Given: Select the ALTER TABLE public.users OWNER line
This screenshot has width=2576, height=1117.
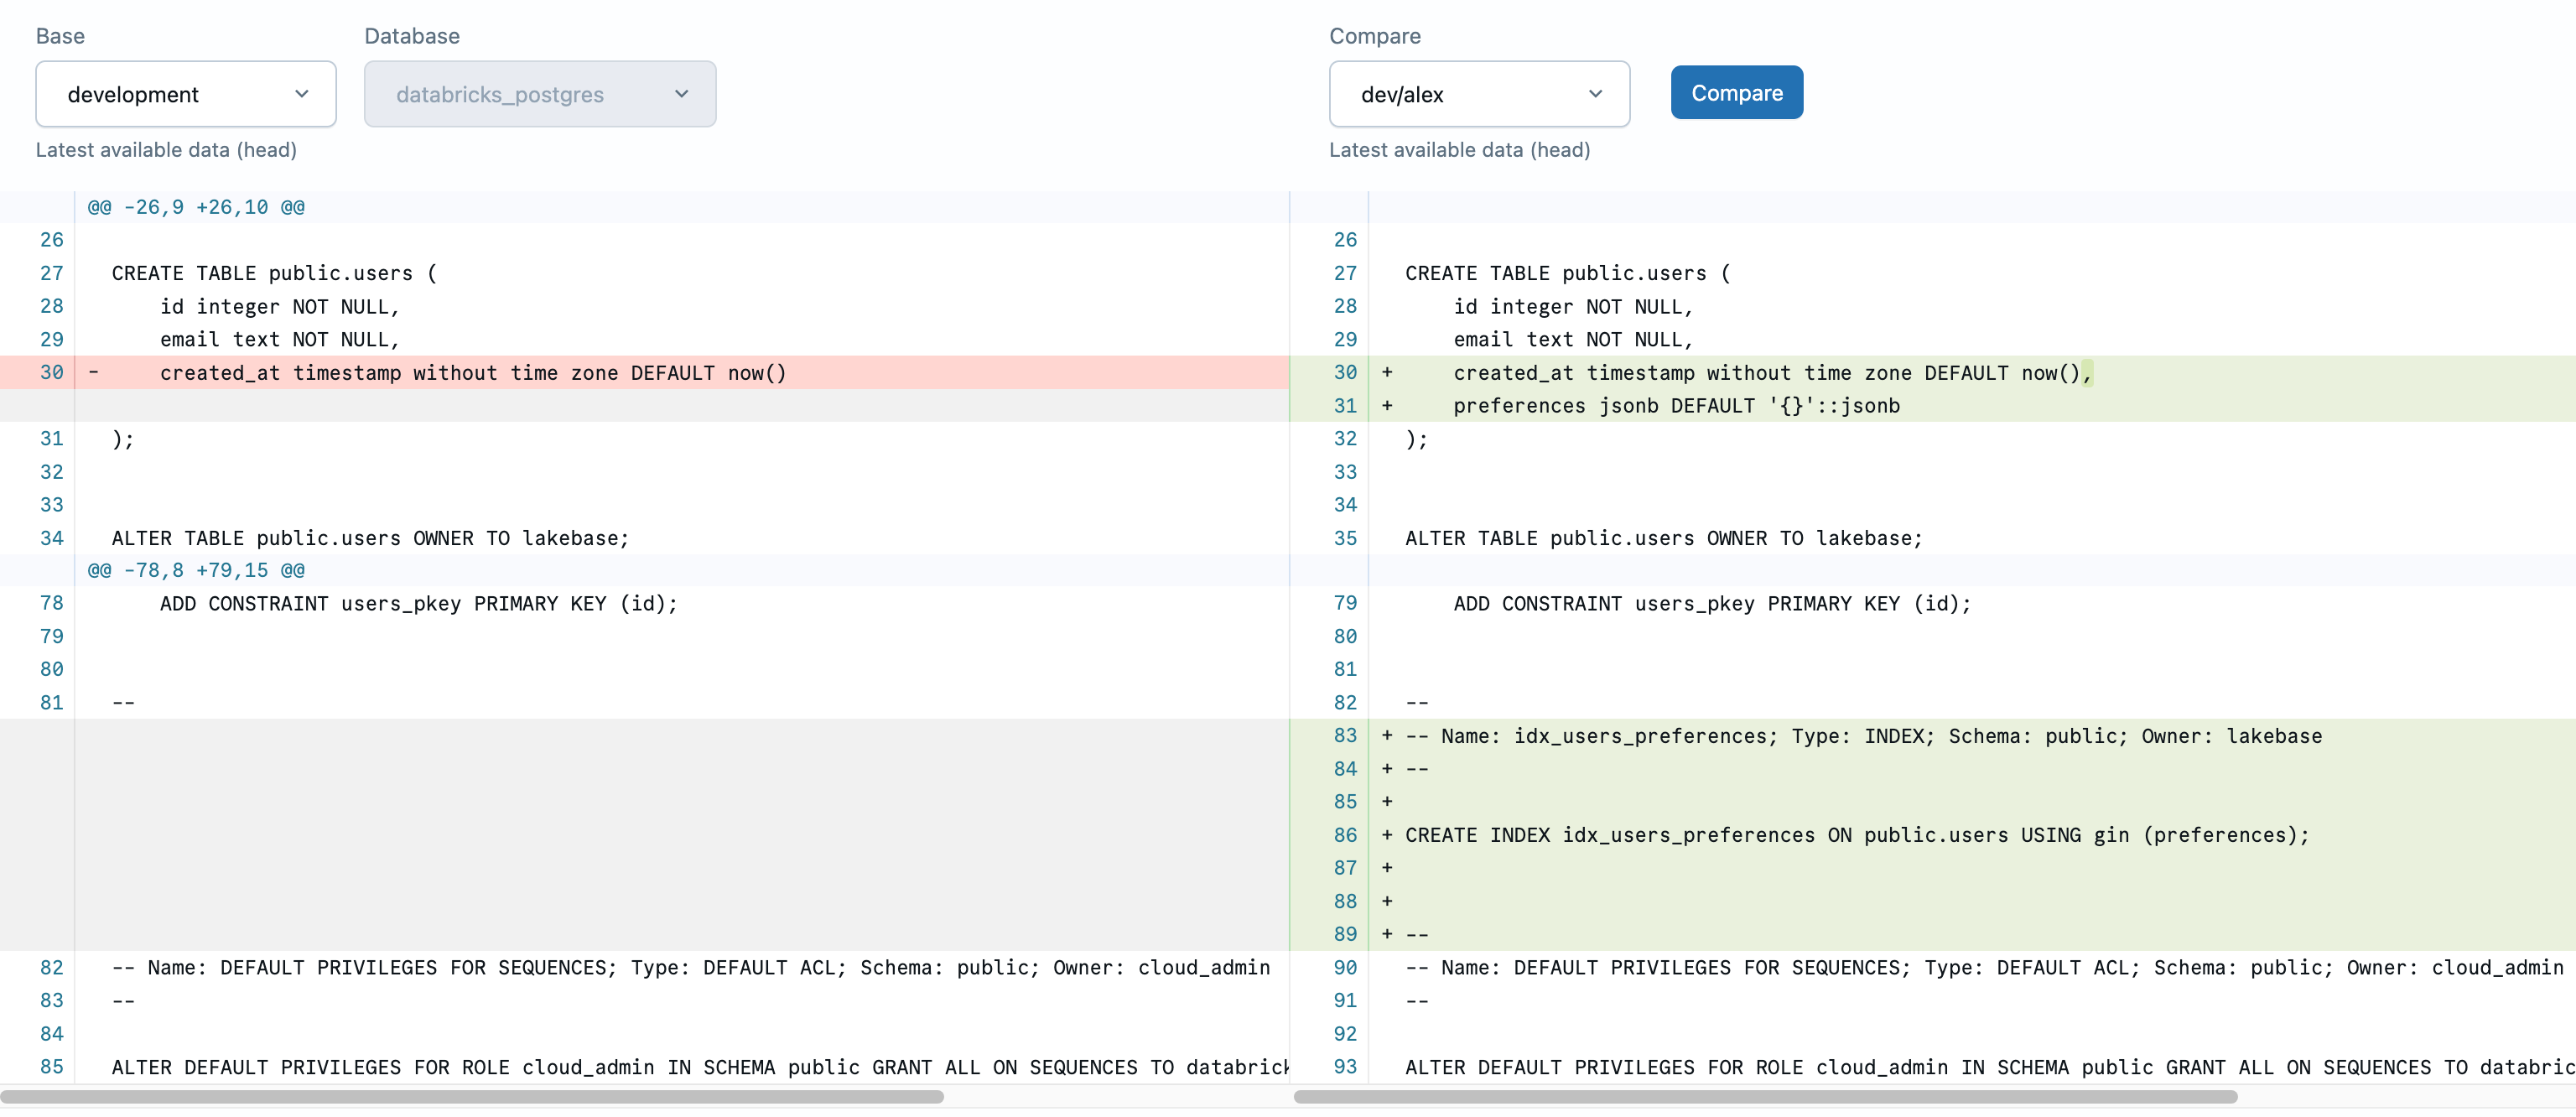Looking at the screenshot, I should click(x=368, y=538).
